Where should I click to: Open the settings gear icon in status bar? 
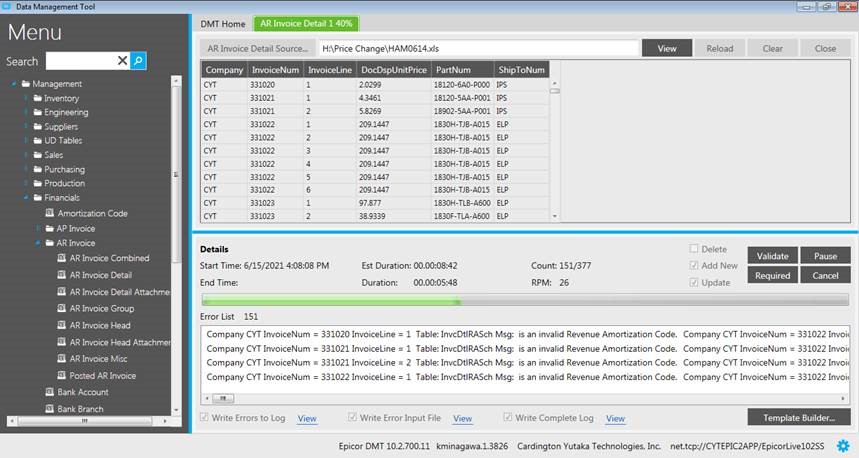click(x=843, y=445)
